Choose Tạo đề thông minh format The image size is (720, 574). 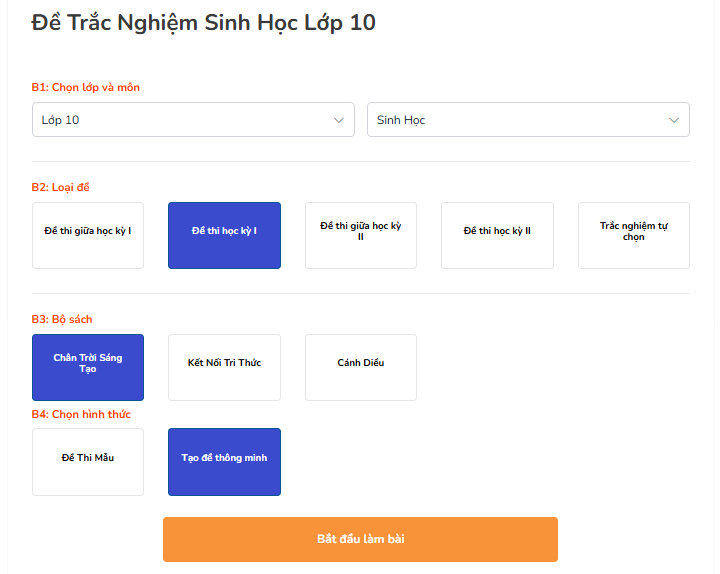click(225, 462)
